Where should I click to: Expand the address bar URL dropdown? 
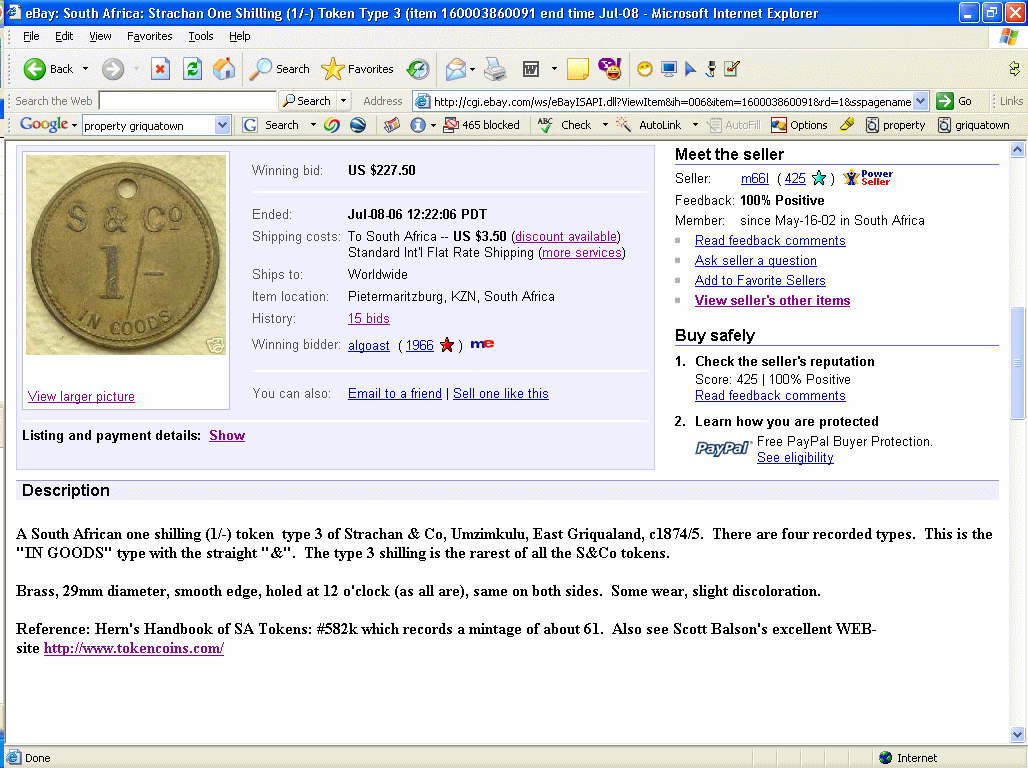point(920,101)
